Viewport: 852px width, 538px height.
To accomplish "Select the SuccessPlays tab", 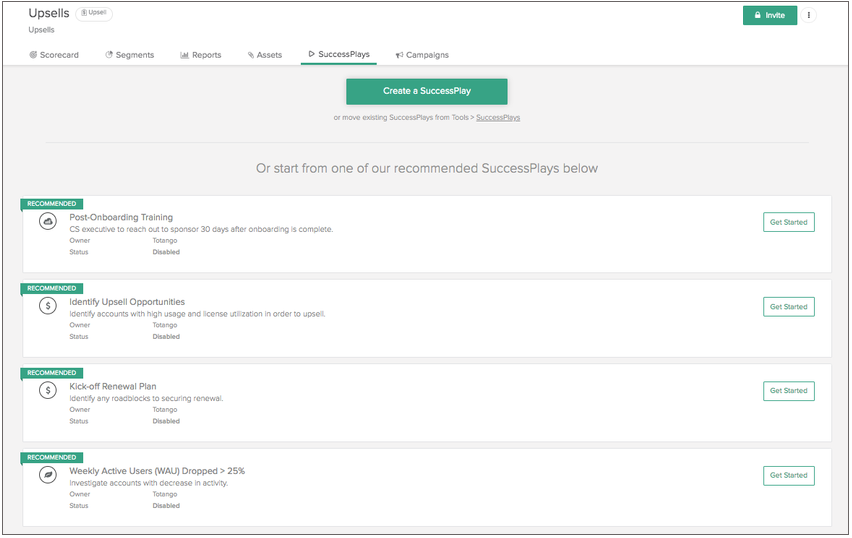I will click(x=339, y=54).
